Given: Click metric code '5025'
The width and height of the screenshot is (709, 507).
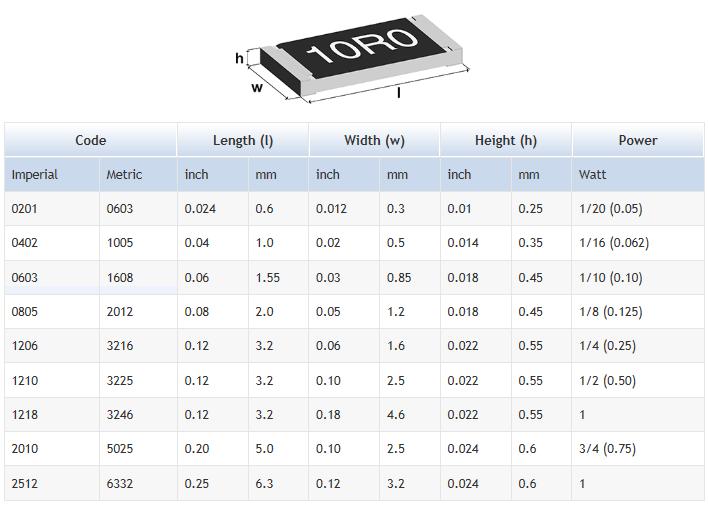Looking at the screenshot, I should (x=120, y=449).
